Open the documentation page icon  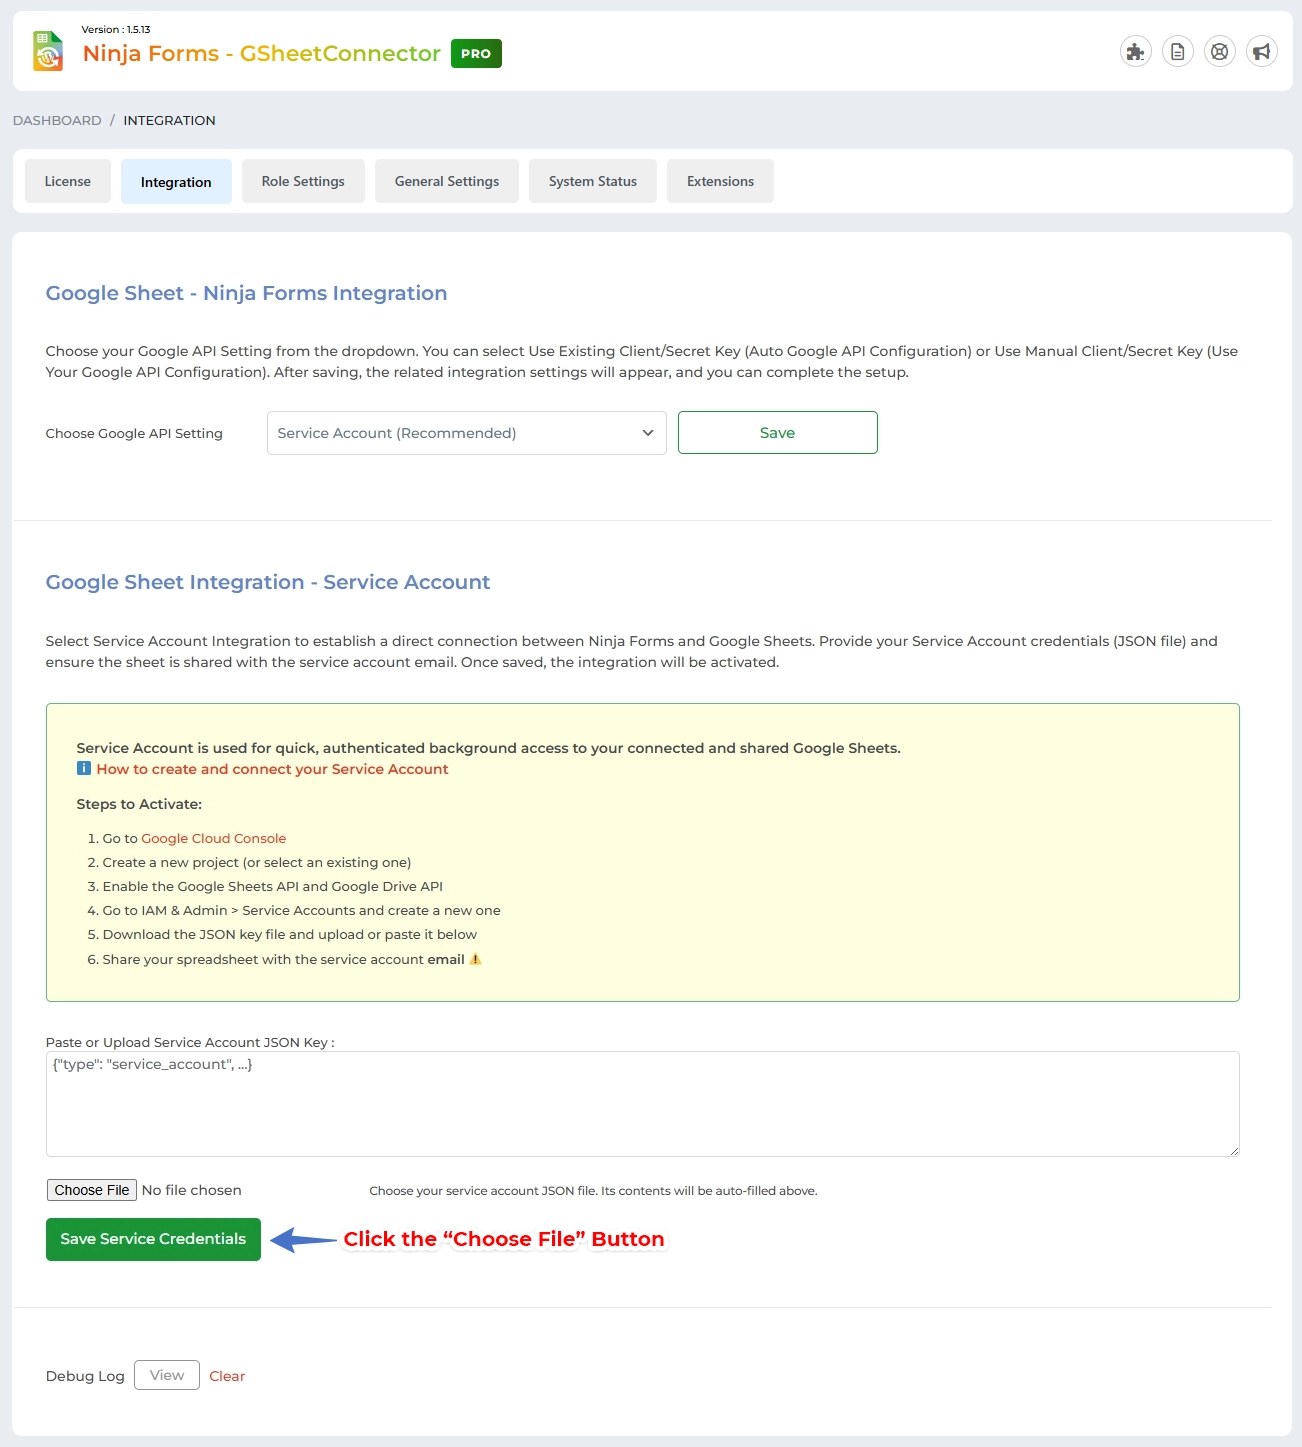[1177, 51]
